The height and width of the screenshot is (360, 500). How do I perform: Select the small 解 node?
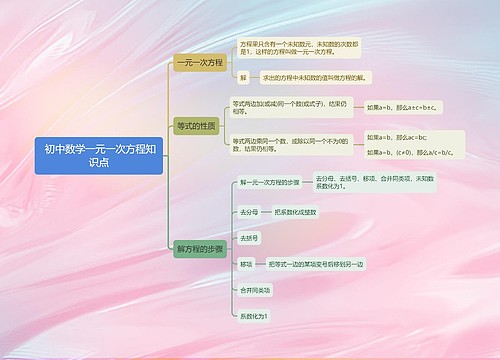[243, 78]
